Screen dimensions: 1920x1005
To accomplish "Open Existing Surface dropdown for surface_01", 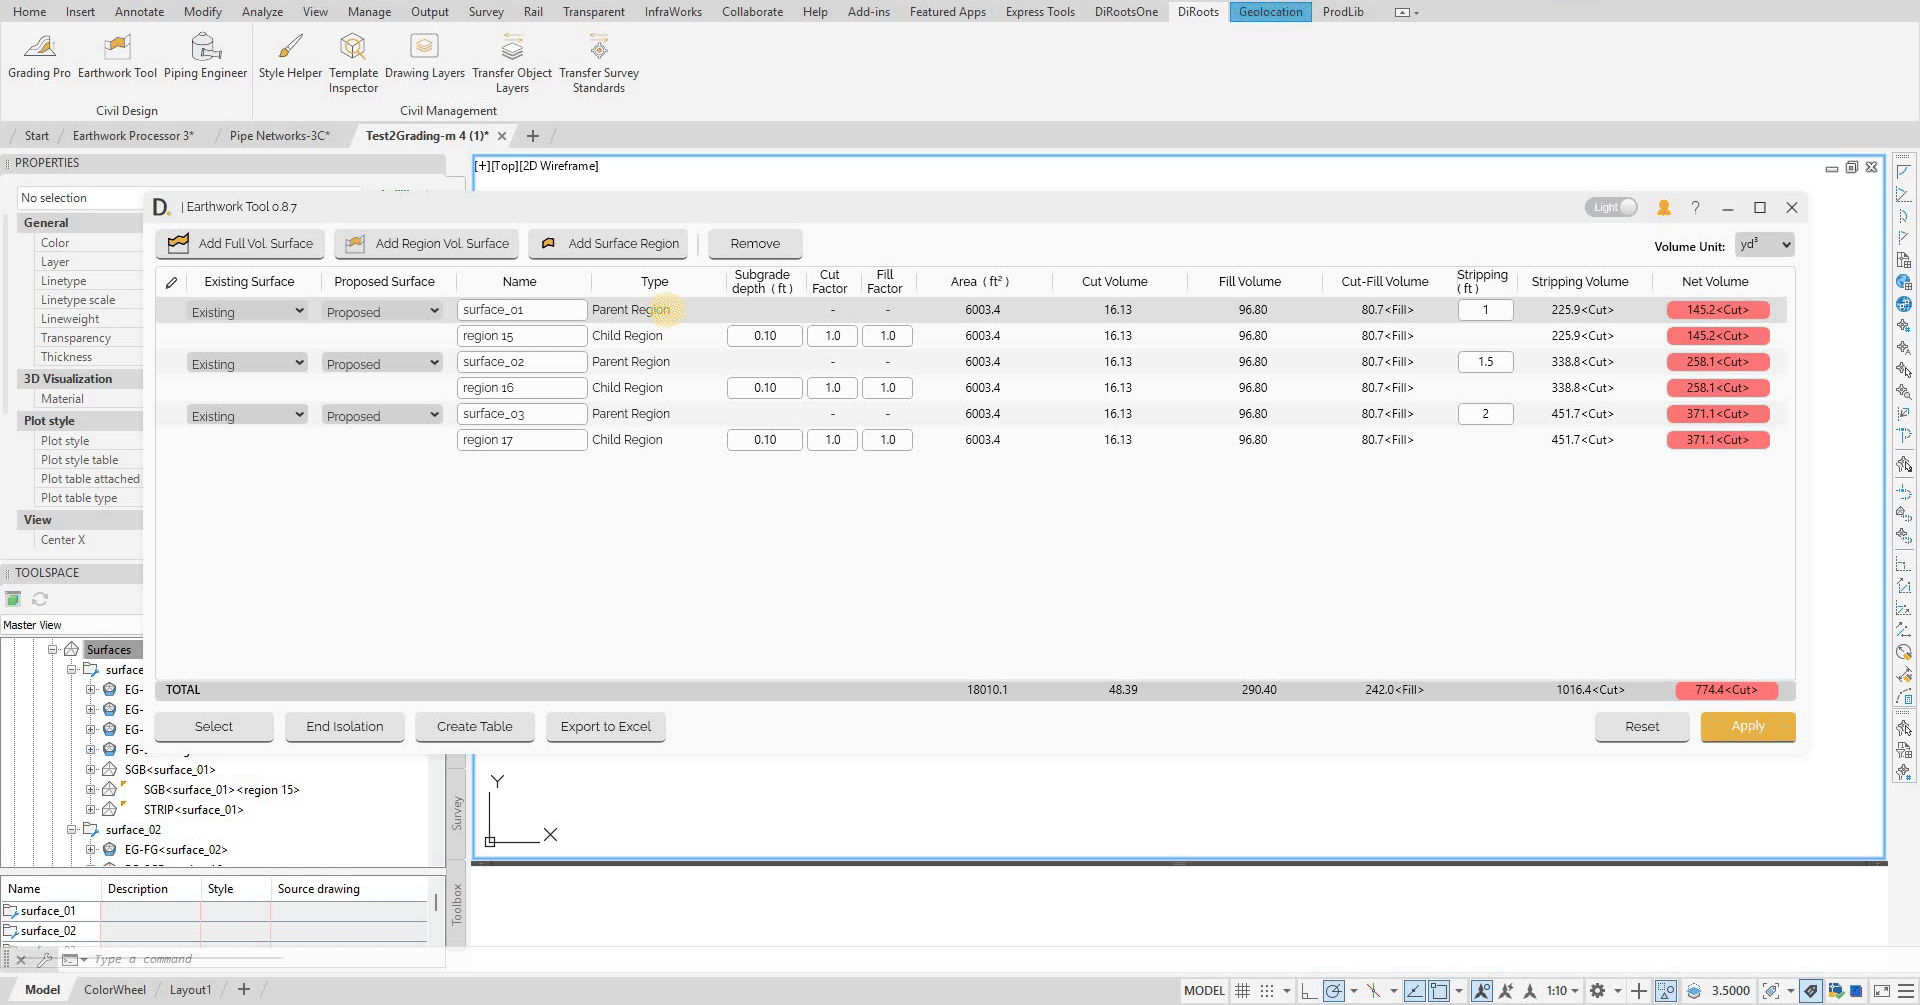I will pyautogui.click(x=247, y=312).
